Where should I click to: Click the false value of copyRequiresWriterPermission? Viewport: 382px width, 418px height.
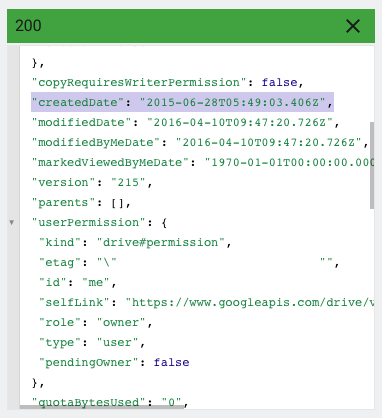point(279,82)
